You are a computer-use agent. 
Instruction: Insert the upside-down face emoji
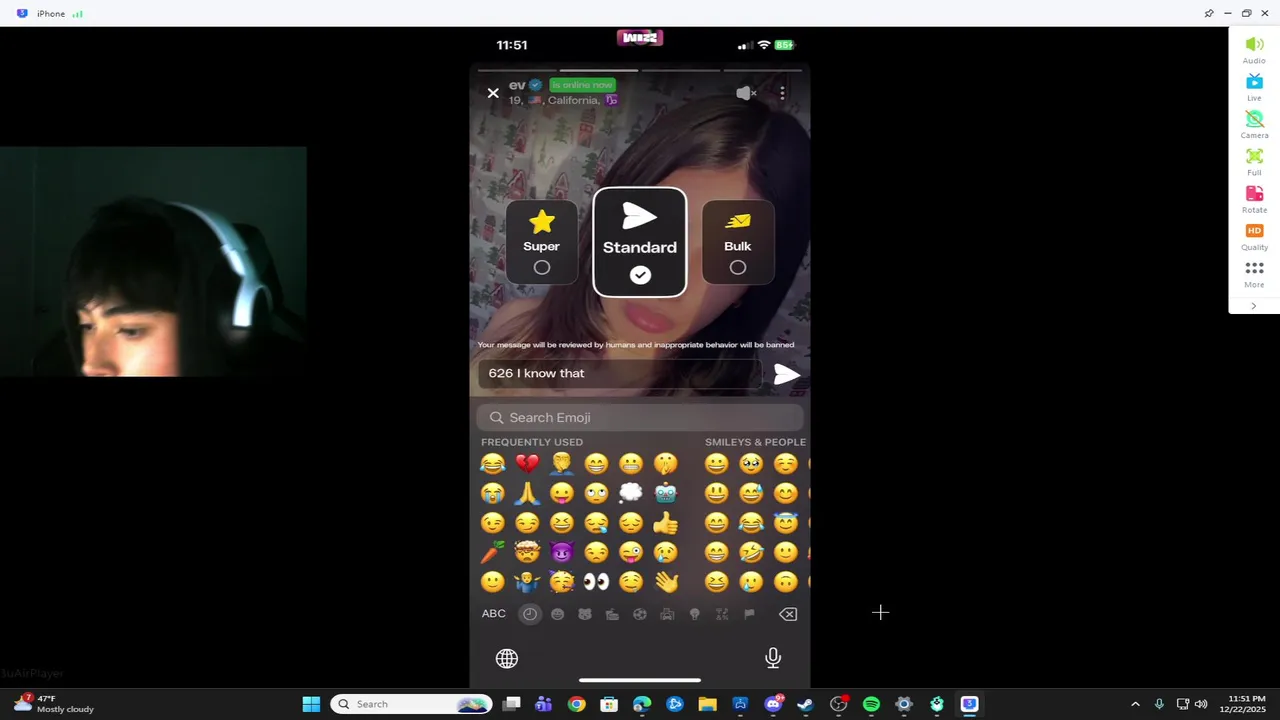pos(786,582)
